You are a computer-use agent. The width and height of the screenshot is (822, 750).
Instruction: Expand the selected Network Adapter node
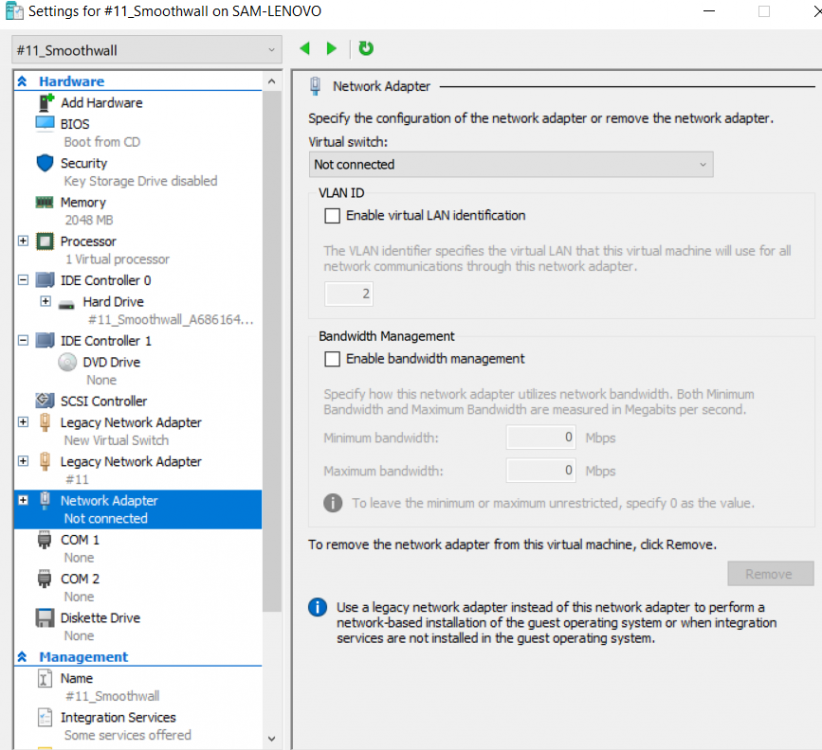(23, 501)
